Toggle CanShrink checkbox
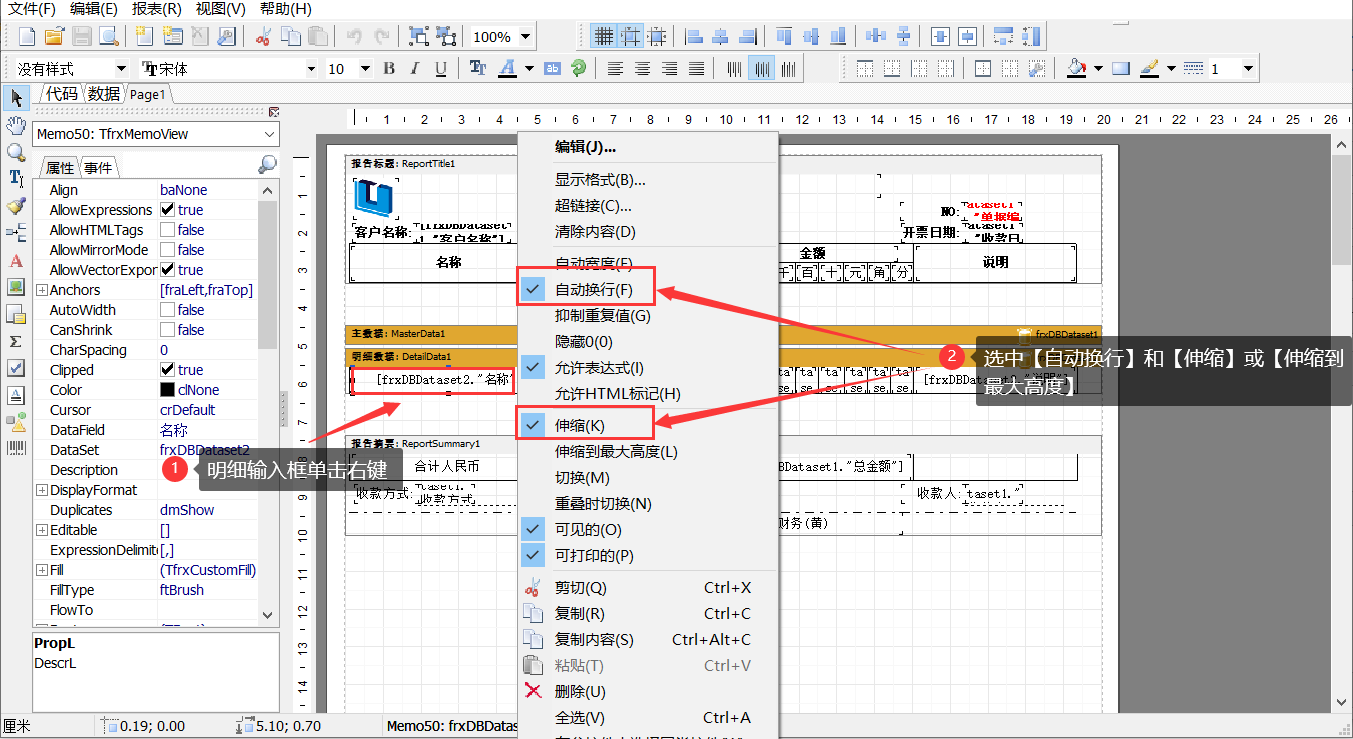The height and width of the screenshot is (739, 1353). 168,330
